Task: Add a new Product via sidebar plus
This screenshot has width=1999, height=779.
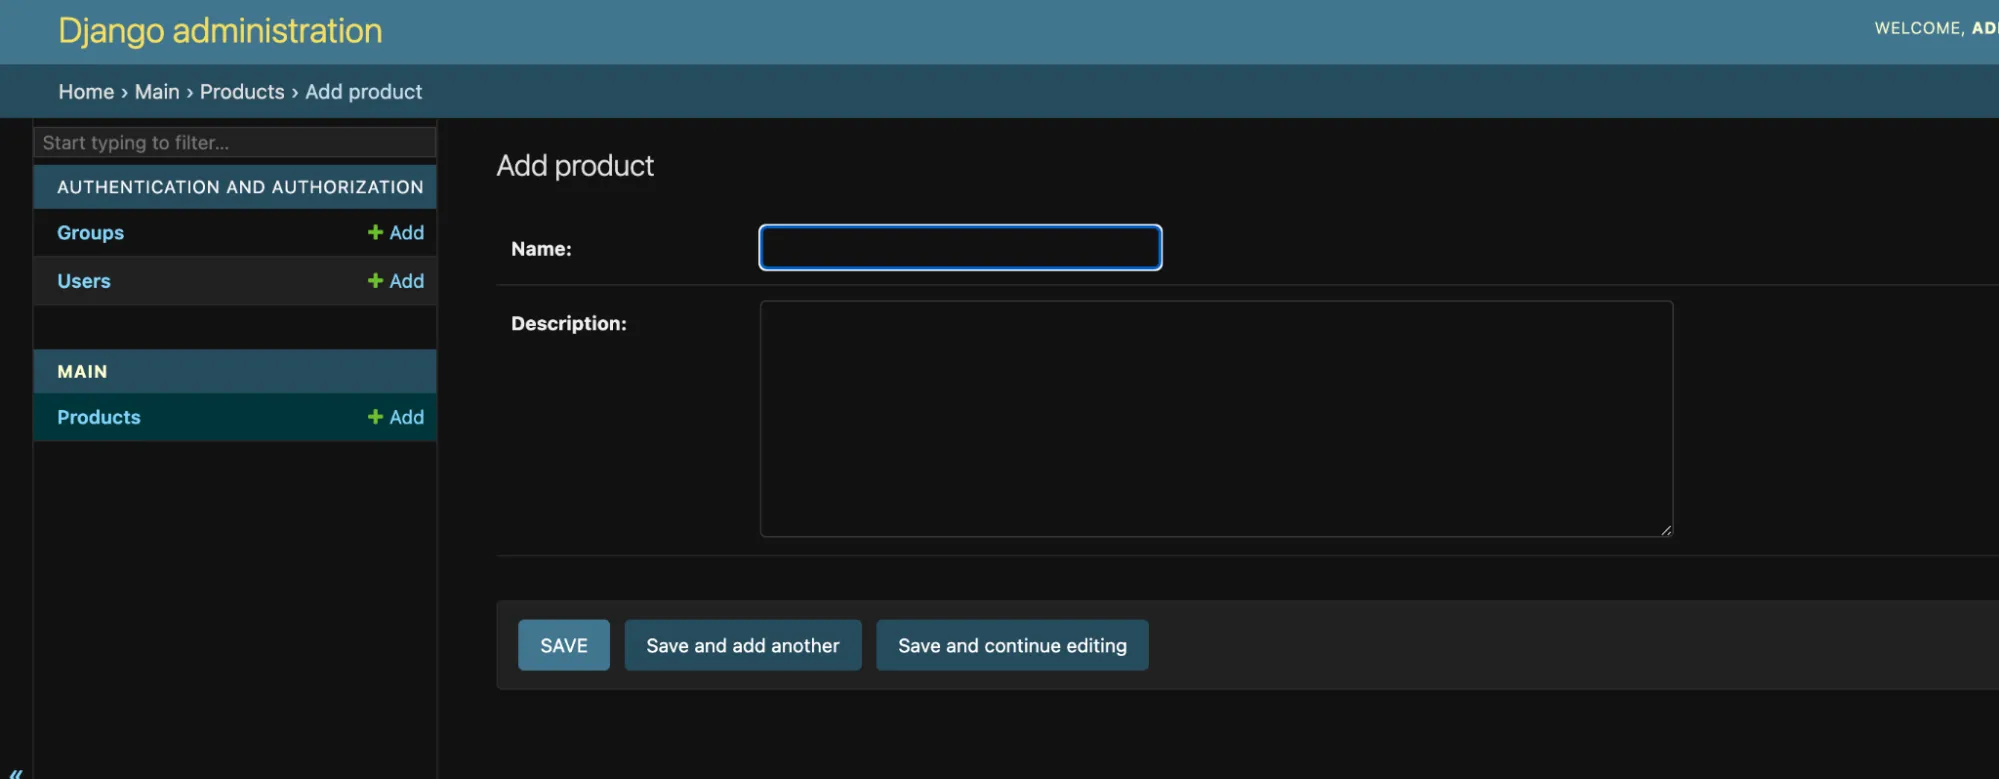Action: [x=396, y=417]
